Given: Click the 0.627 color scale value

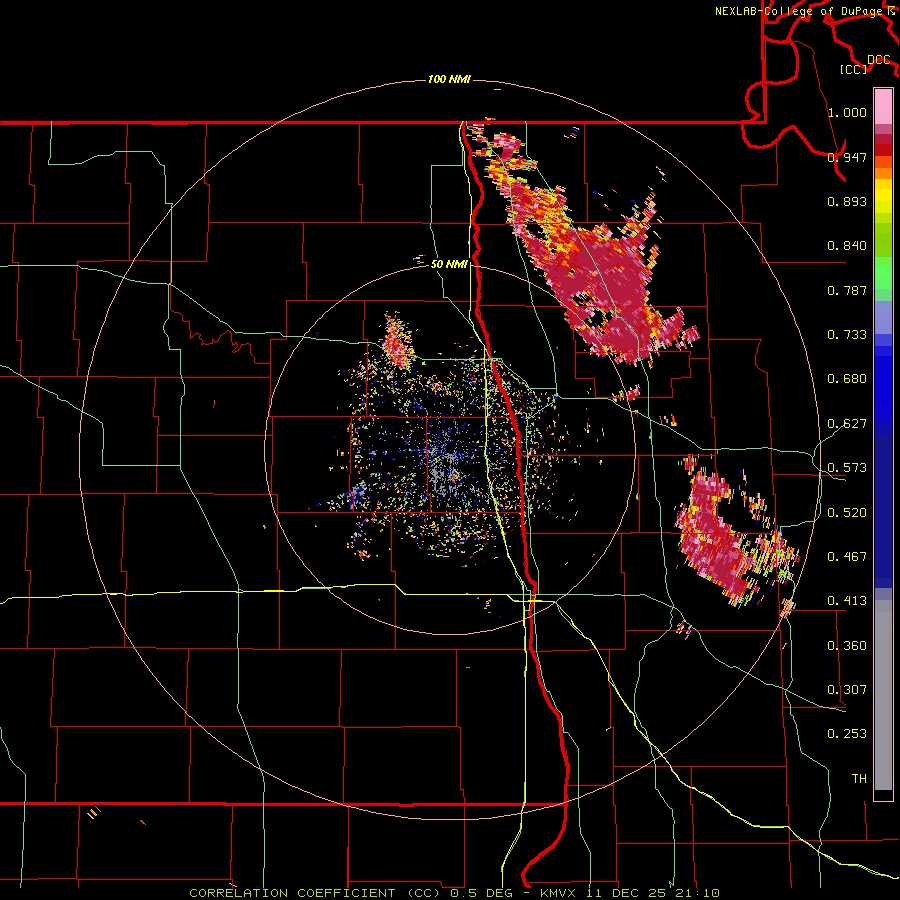Looking at the screenshot, I should (x=847, y=424).
